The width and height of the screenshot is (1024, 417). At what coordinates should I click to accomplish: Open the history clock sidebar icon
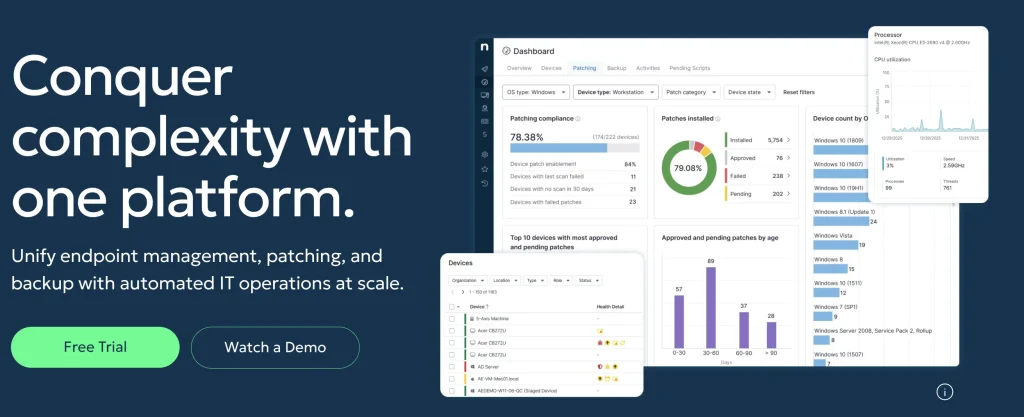tap(484, 183)
